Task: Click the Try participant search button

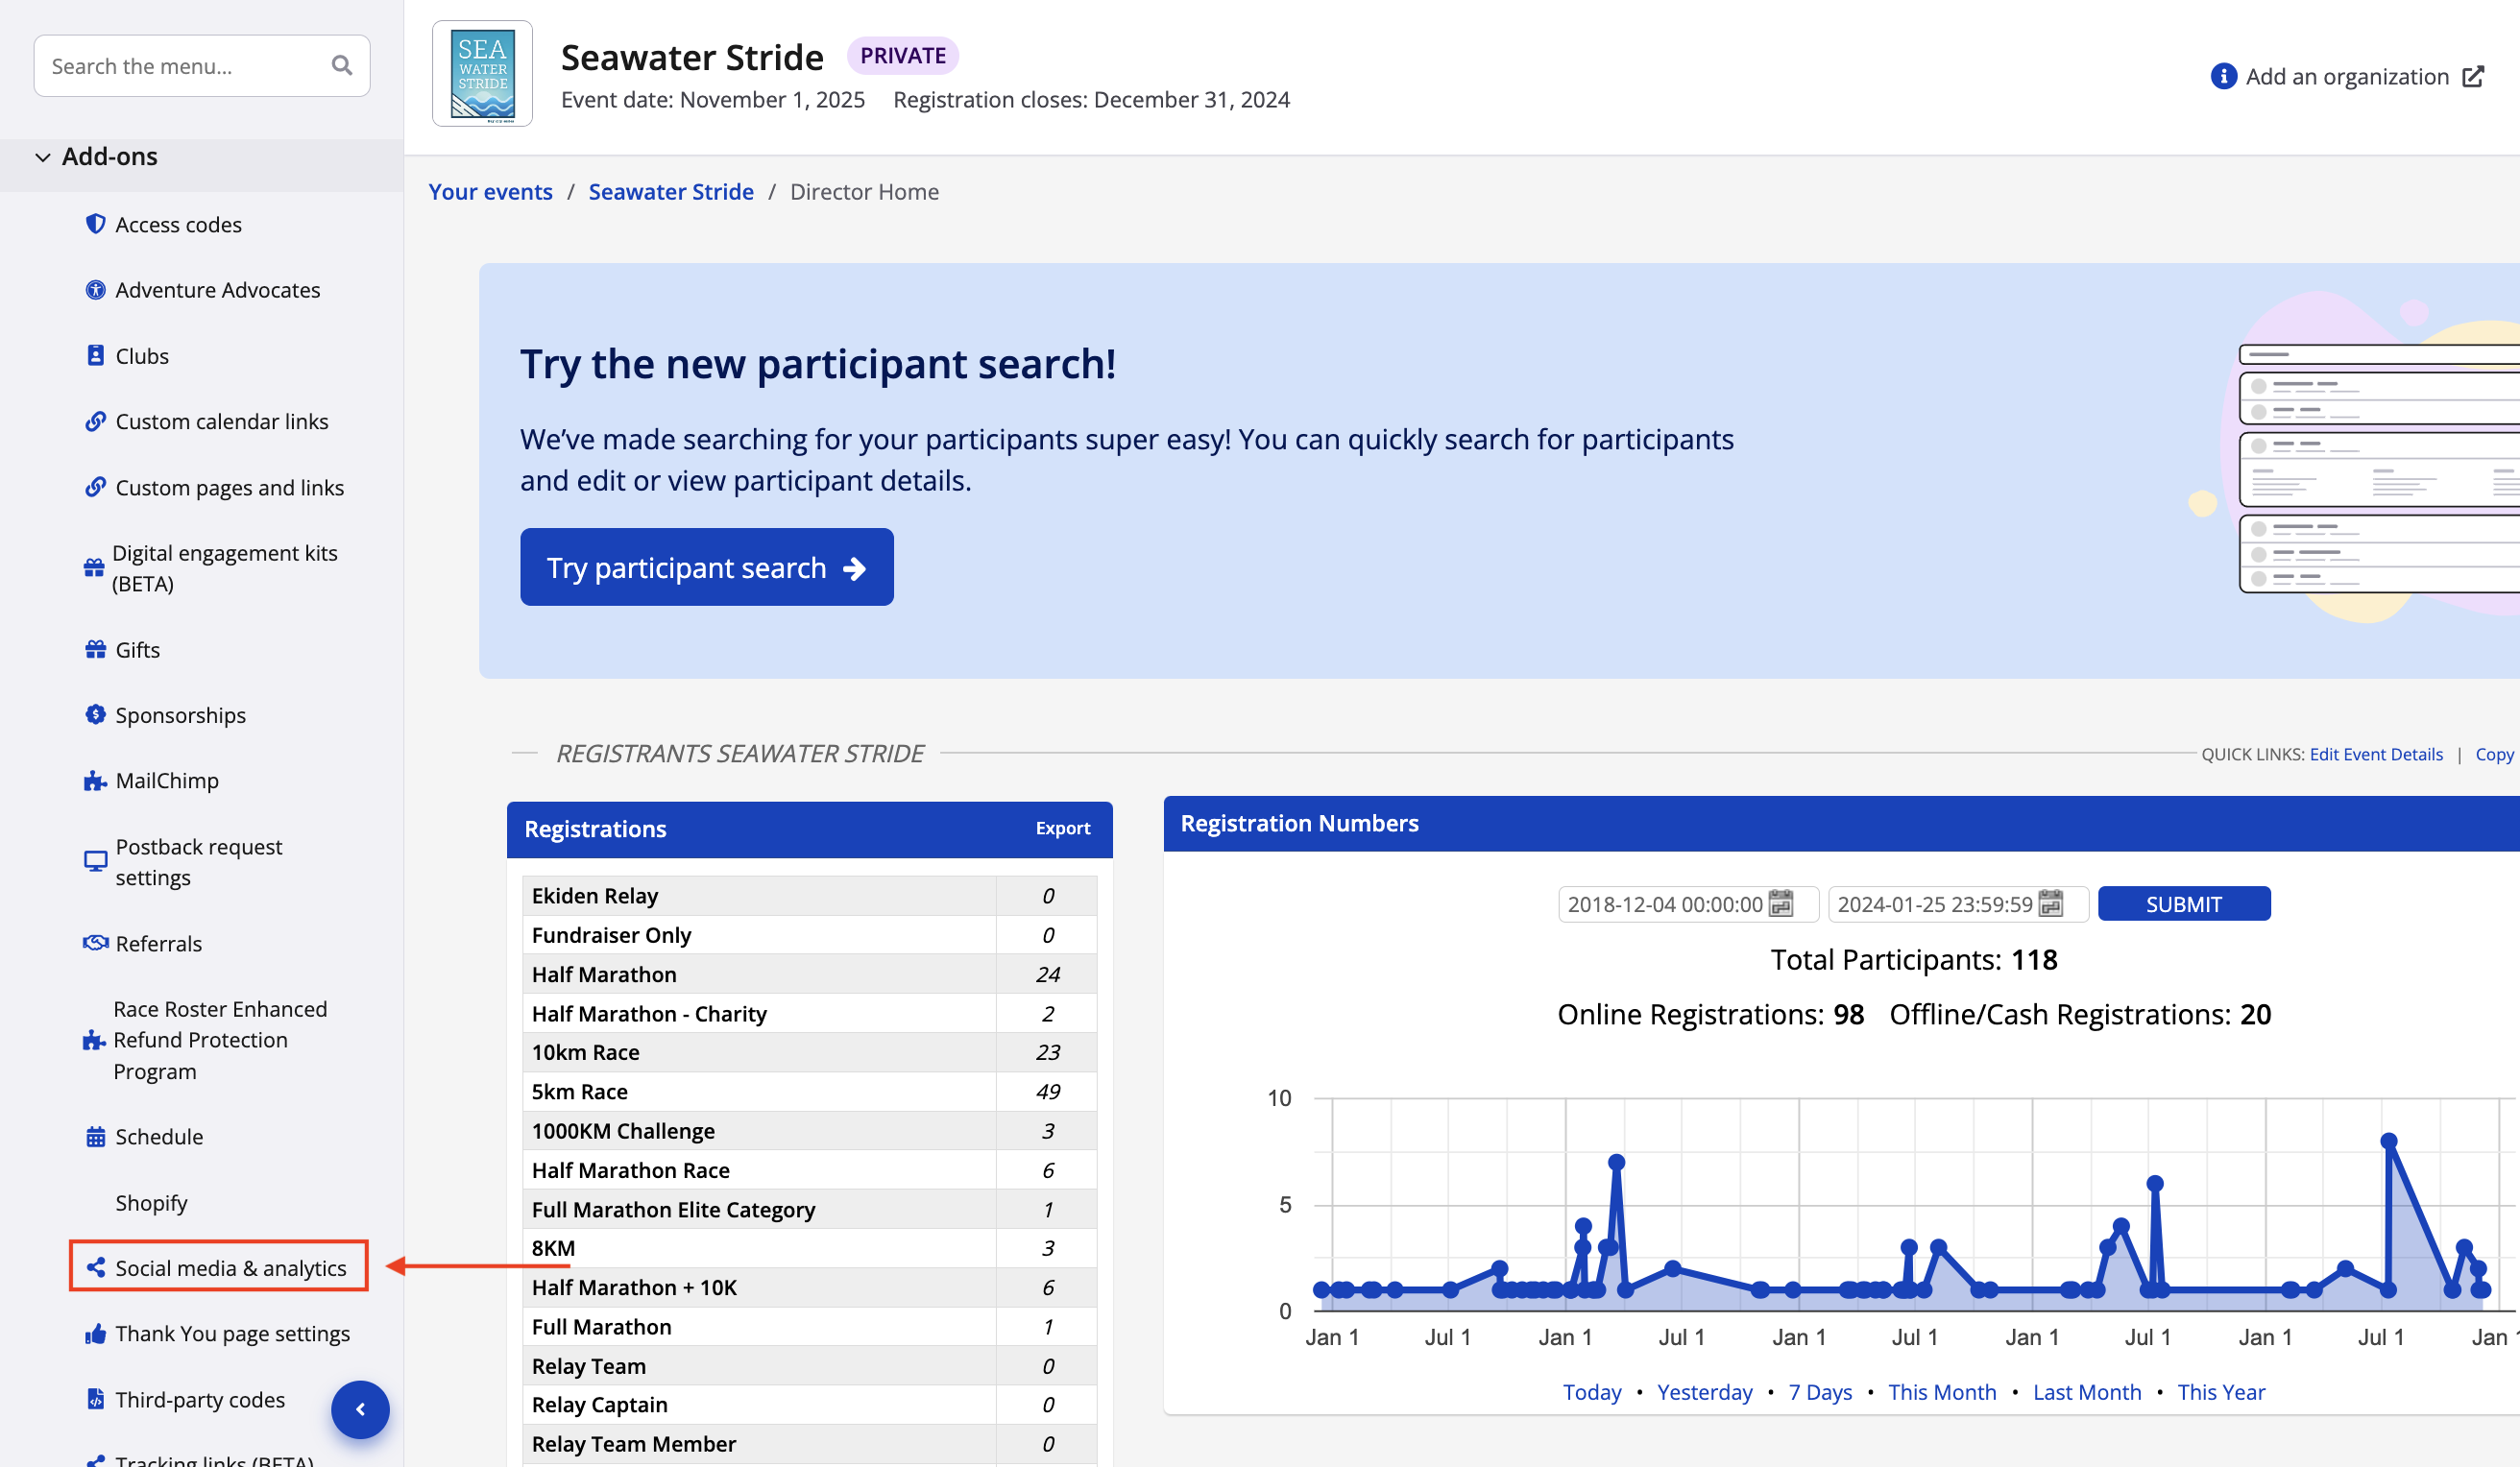Action: point(706,568)
